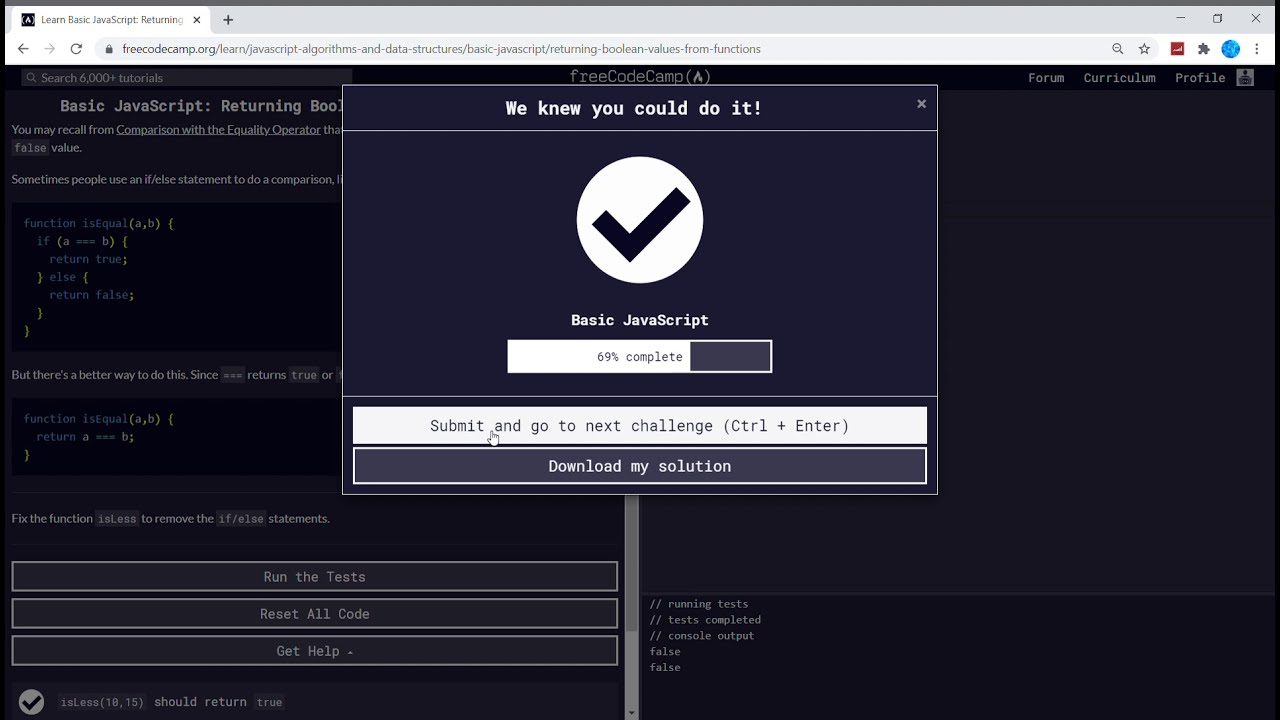Viewport: 1280px width, 720px height.
Task: Expand the Get Help dropdown
Action: point(315,651)
